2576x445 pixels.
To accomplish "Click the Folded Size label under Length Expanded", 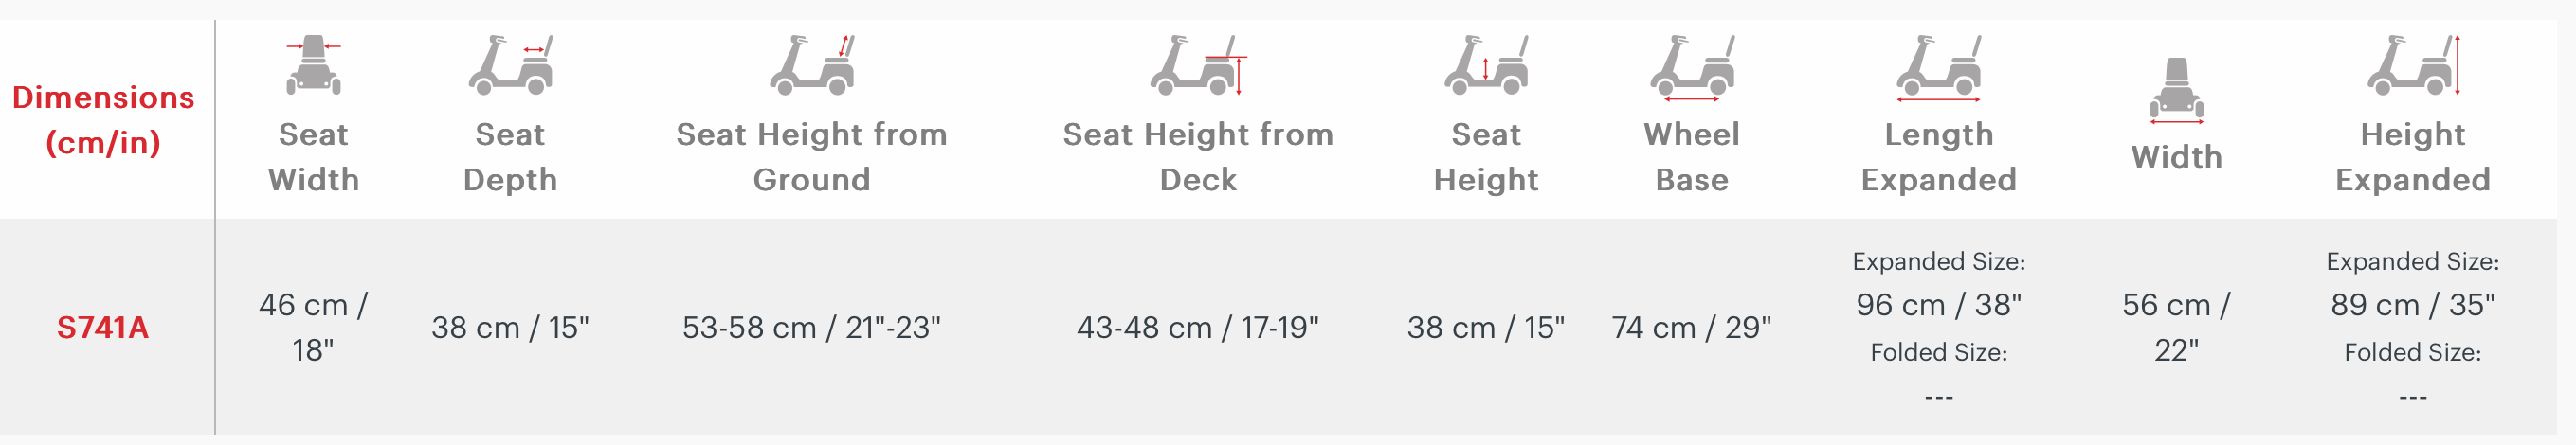I will pyautogui.click(x=1939, y=352).
